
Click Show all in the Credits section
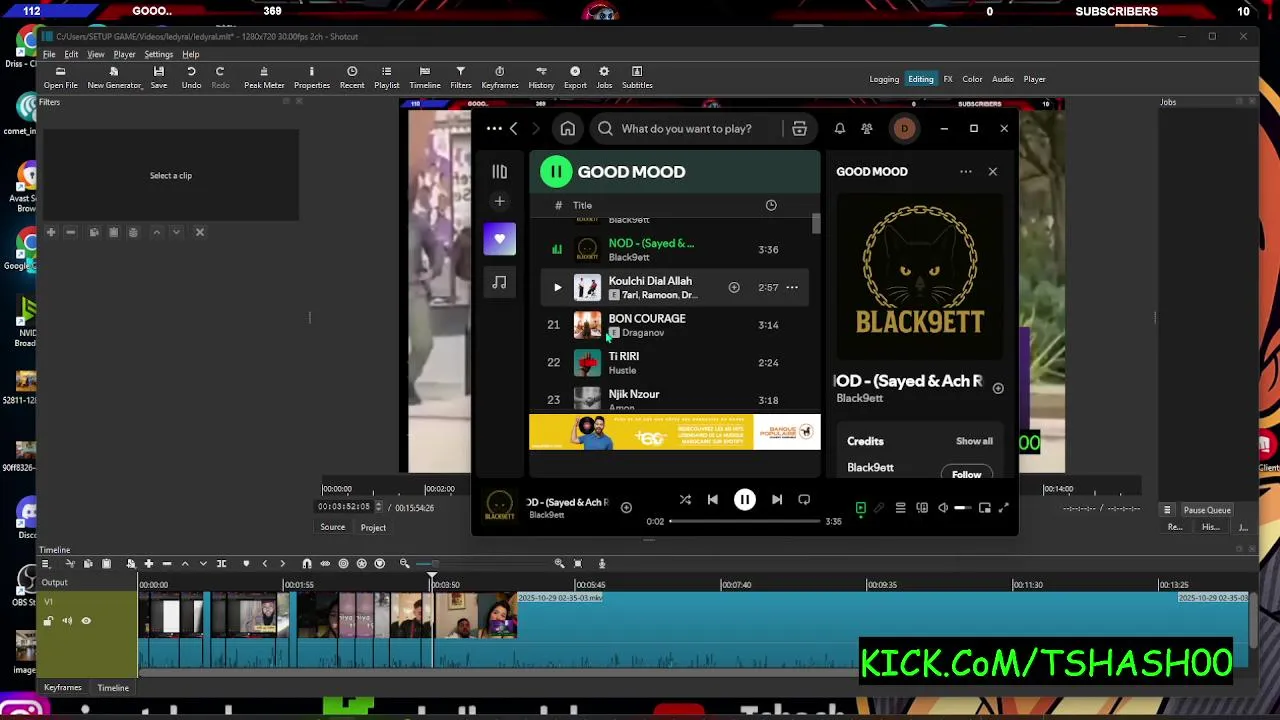click(x=974, y=441)
